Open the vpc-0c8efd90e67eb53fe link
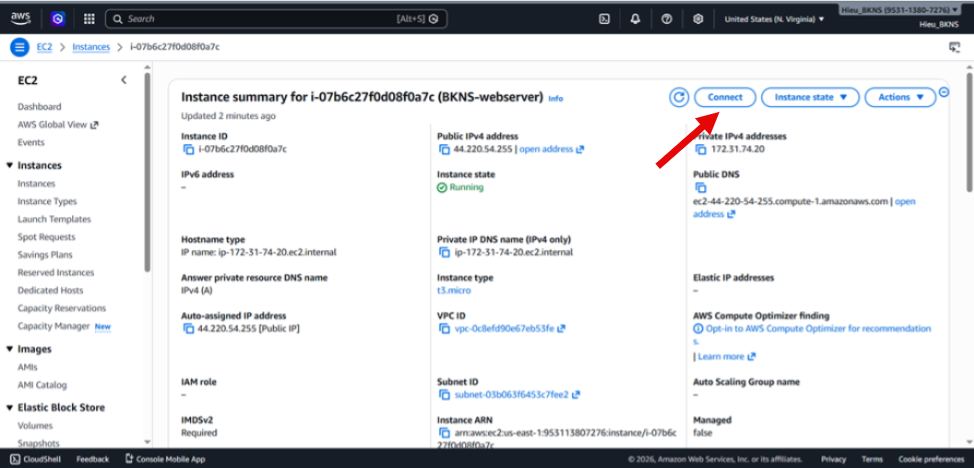This screenshot has height=468, width=974. click(509, 328)
